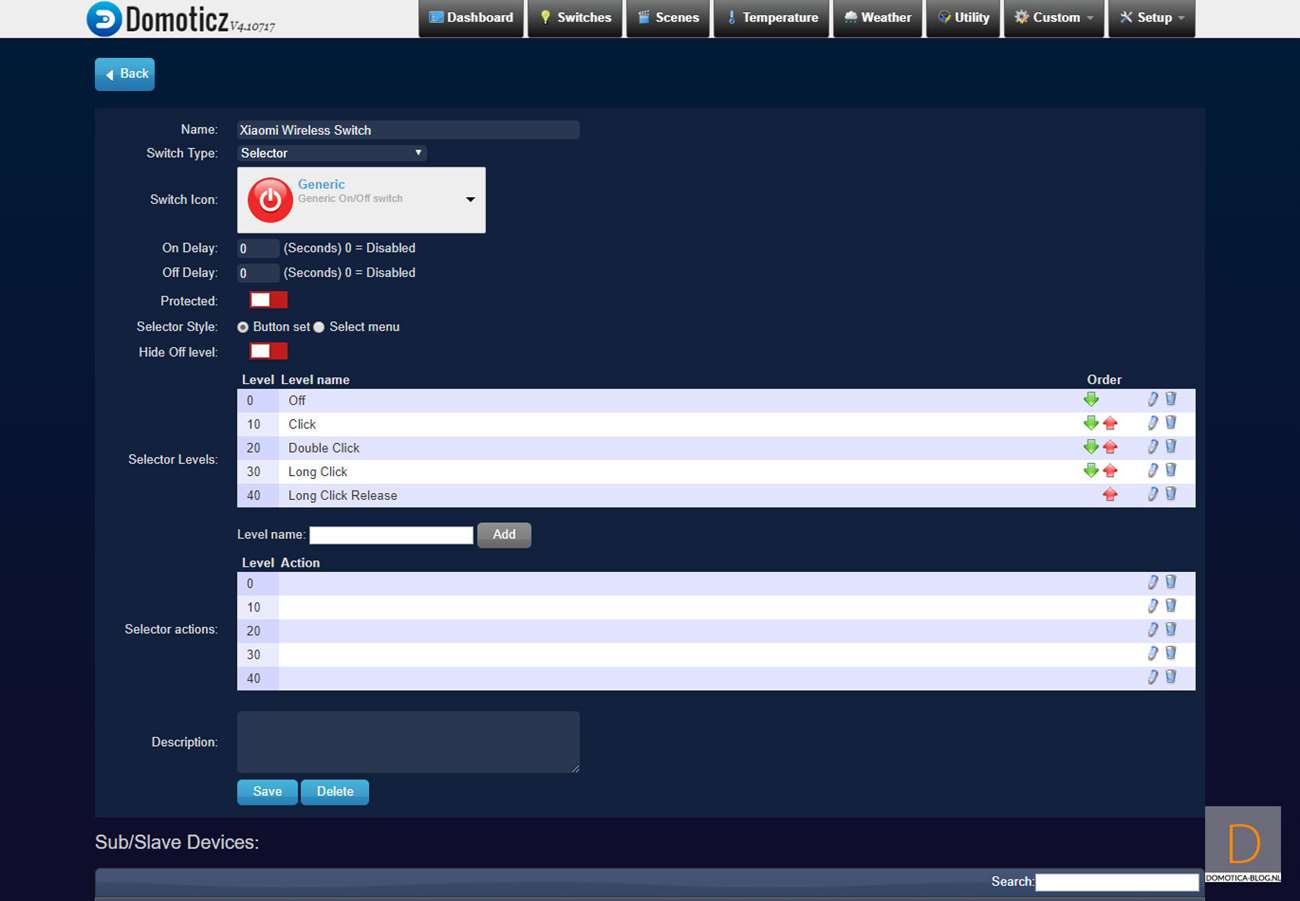1300x901 pixels.
Task: Move Double Click level up with red arrow
Action: pyautogui.click(x=1110, y=447)
